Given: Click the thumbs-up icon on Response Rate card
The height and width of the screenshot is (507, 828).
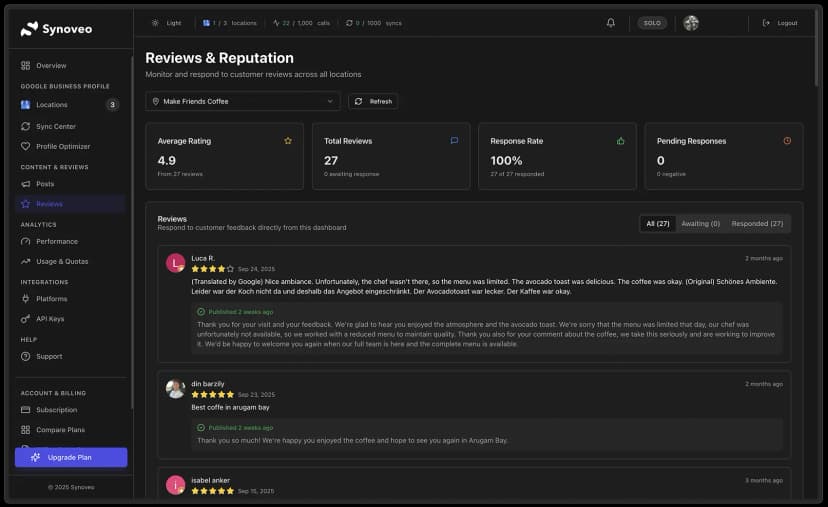Looking at the screenshot, I should pyautogui.click(x=621, y=141).
